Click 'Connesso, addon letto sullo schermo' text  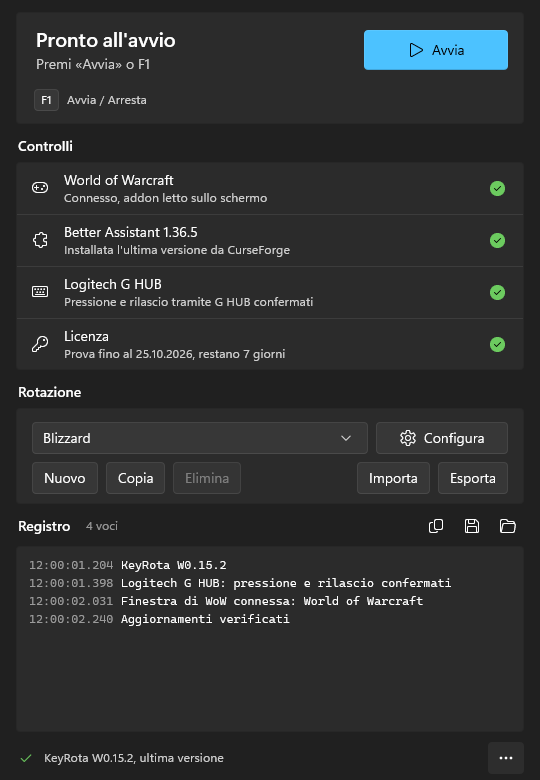(x=166, y=198)
